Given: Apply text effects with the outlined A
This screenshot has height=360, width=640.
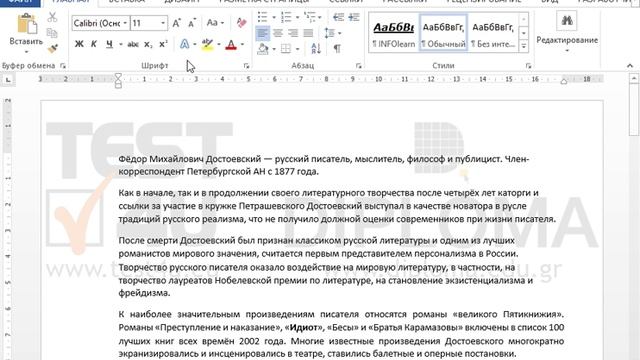Looking at the screenshot, I should pyautogui.click(x=184, y=44).
